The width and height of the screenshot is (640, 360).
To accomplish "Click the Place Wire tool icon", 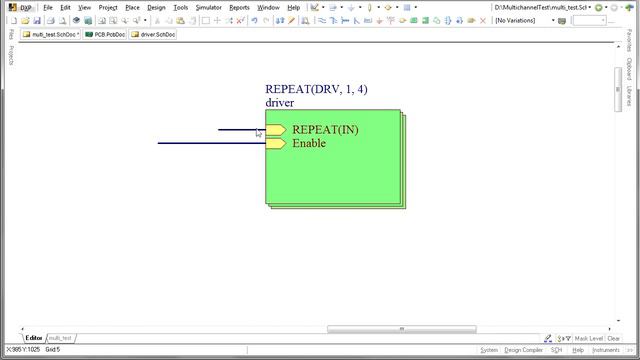I will point(322,20).
